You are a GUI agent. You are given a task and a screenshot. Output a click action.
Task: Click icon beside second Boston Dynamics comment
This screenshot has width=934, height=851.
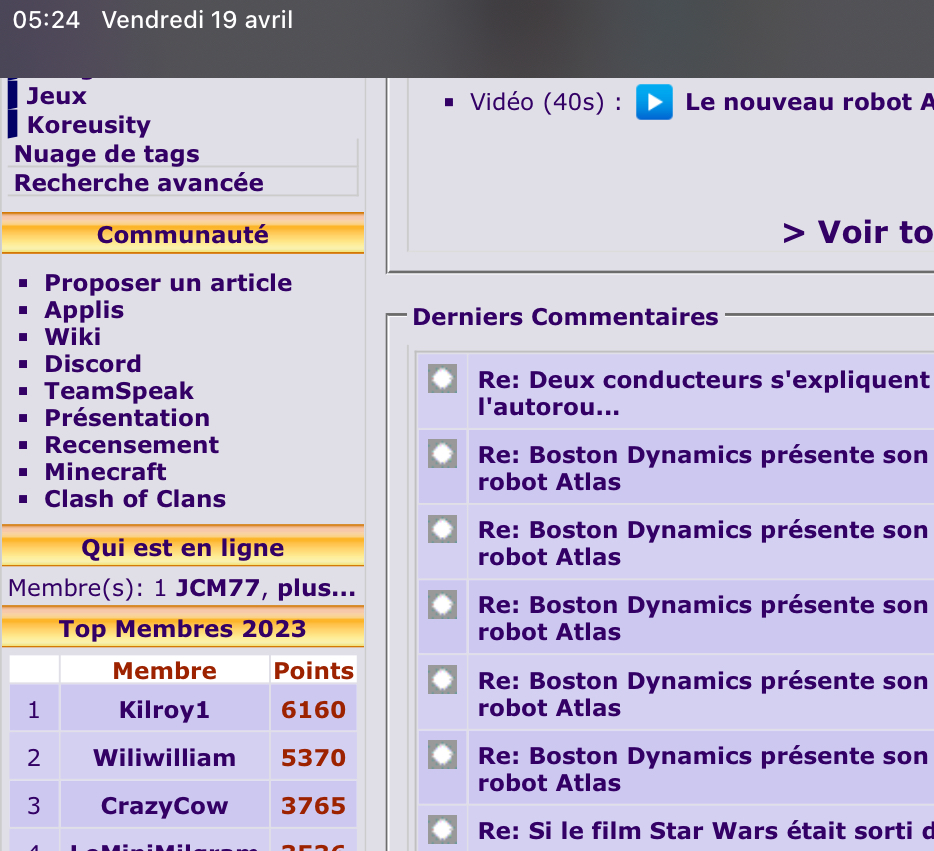point(442,529)
